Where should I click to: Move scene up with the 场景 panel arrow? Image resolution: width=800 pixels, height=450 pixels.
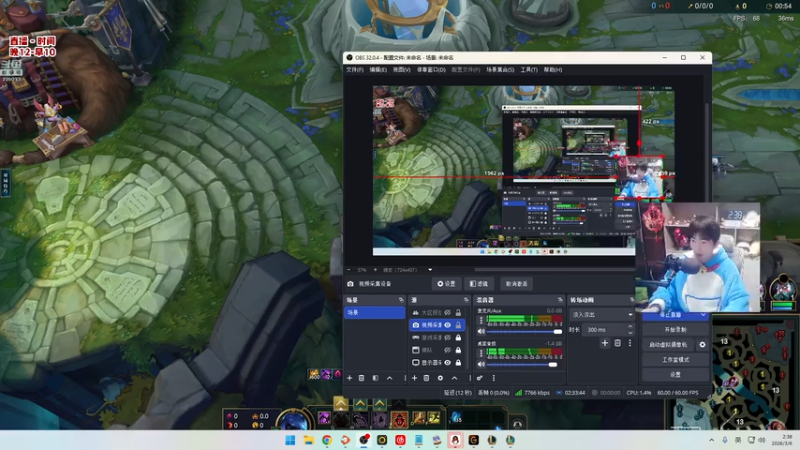[x=390, y=378]
